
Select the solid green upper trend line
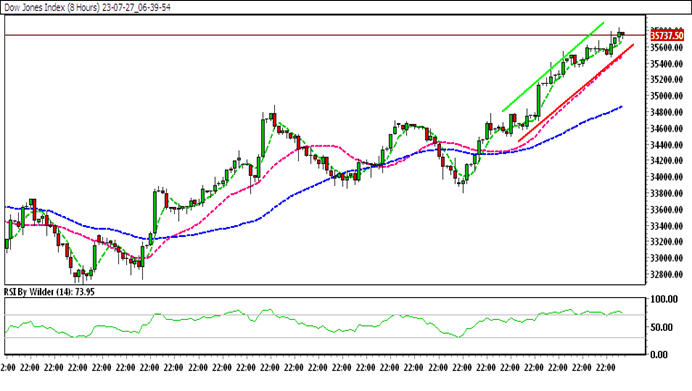(x=553, y=66)
